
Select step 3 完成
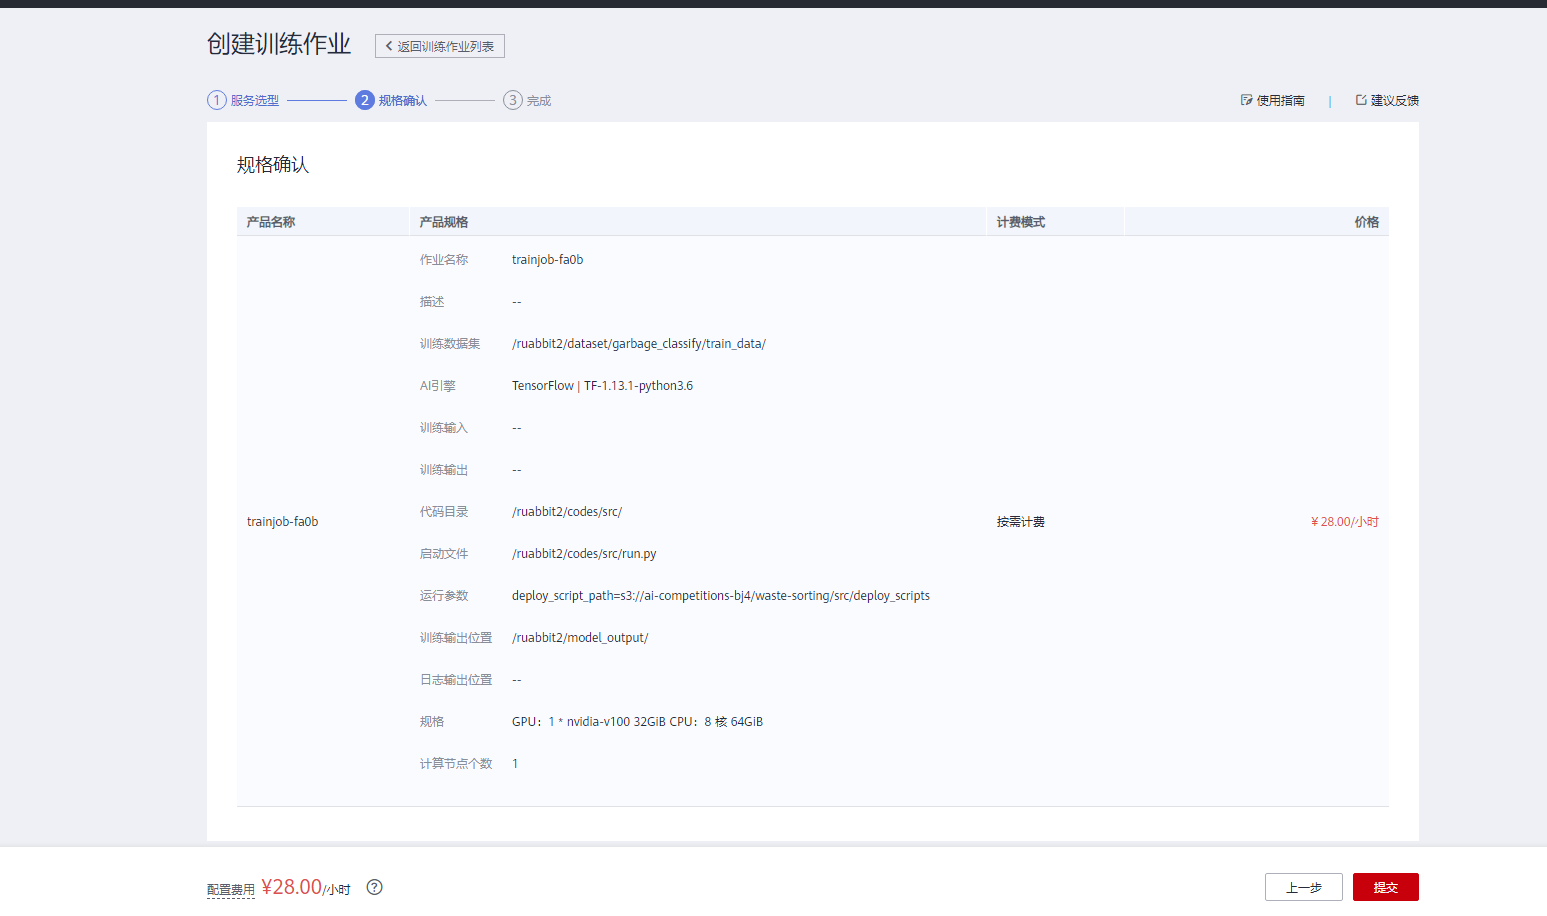527,100
